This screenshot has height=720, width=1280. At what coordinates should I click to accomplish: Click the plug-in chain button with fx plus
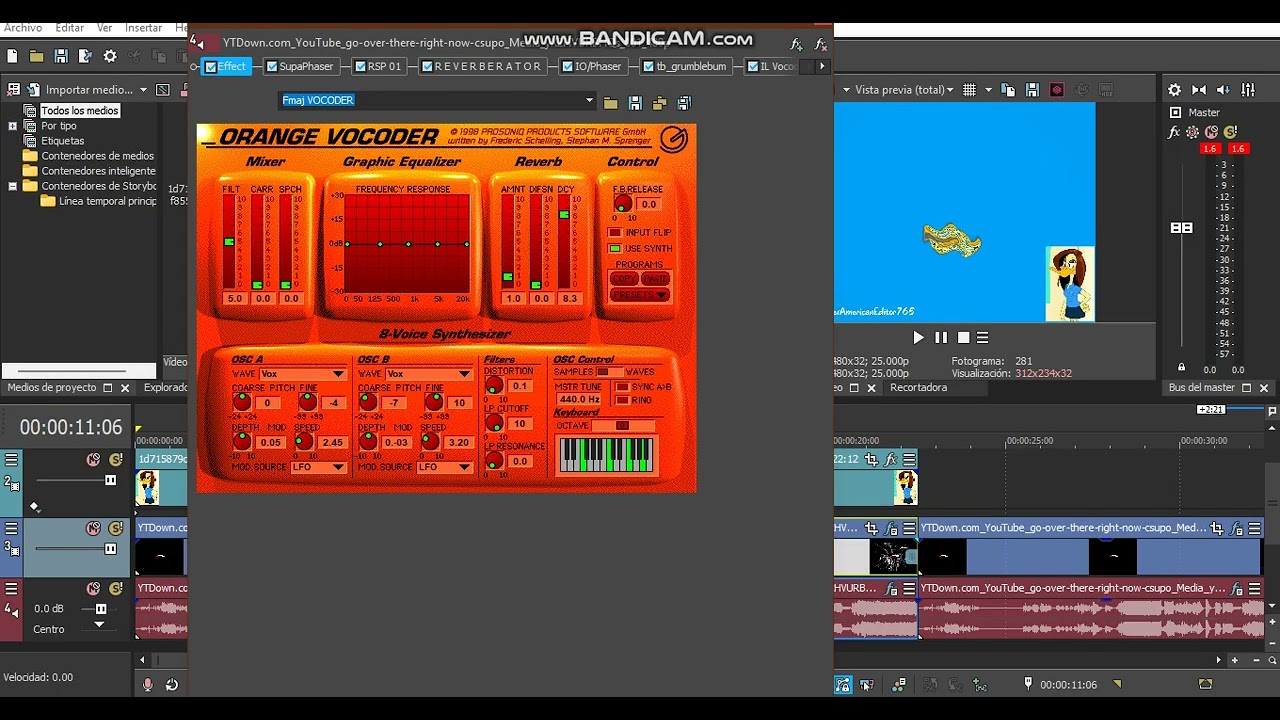(x=797, y=44)
